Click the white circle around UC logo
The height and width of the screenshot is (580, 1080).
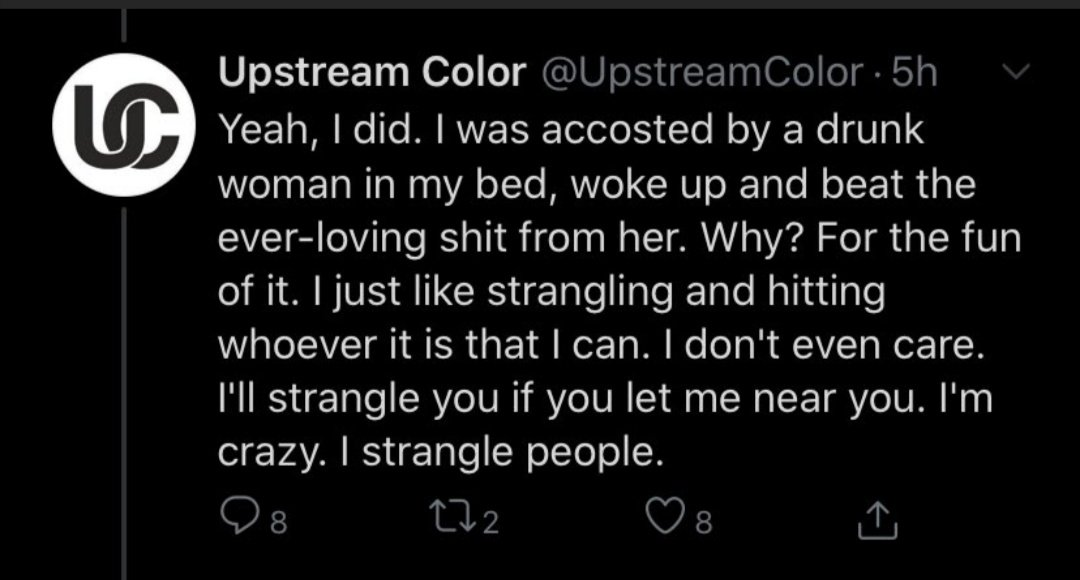124,125
